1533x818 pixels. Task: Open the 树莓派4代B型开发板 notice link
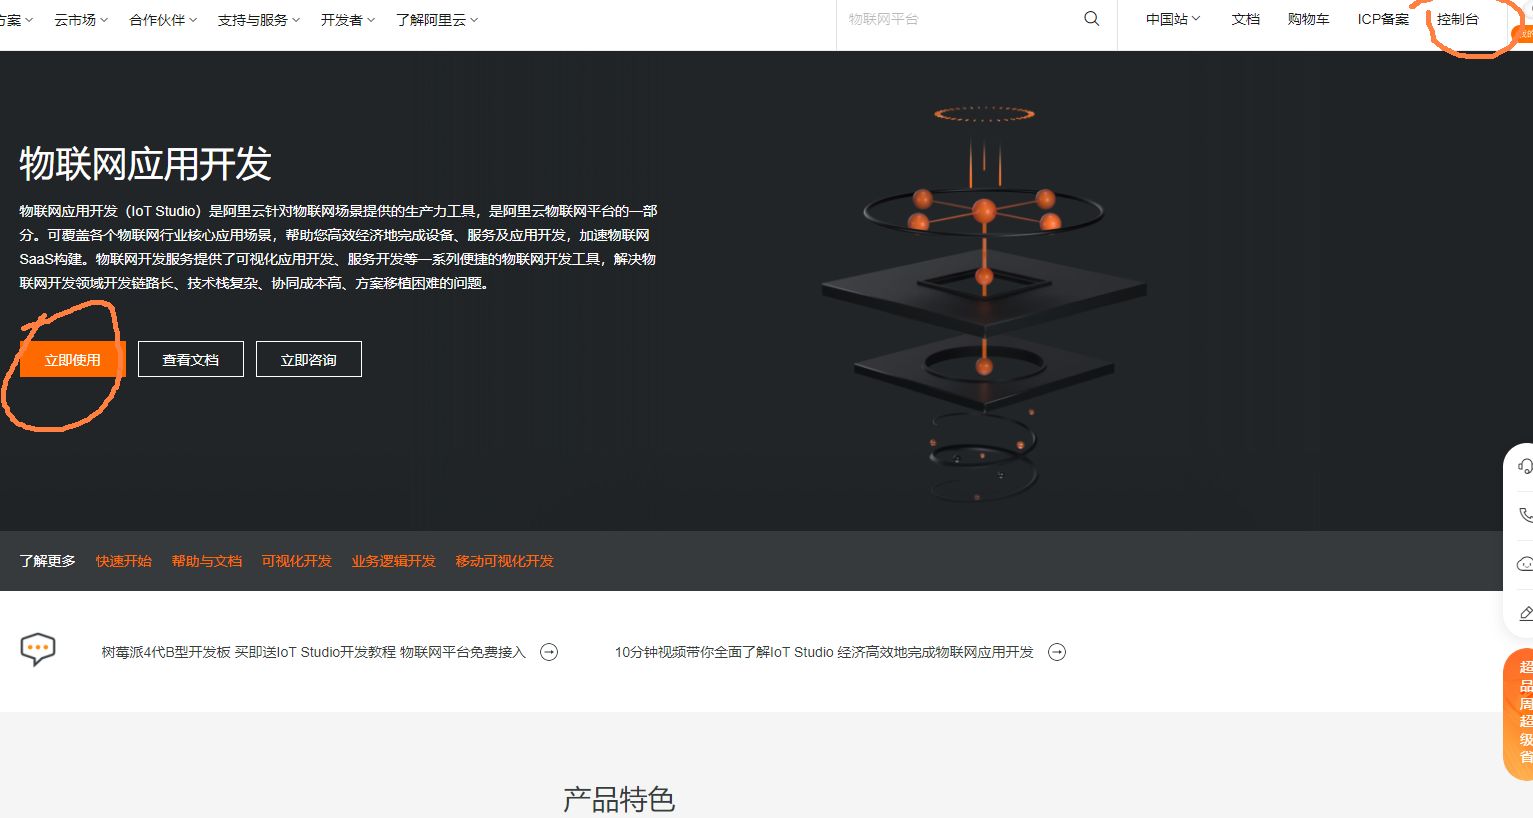pyautogui.click(x=314, y=652)
